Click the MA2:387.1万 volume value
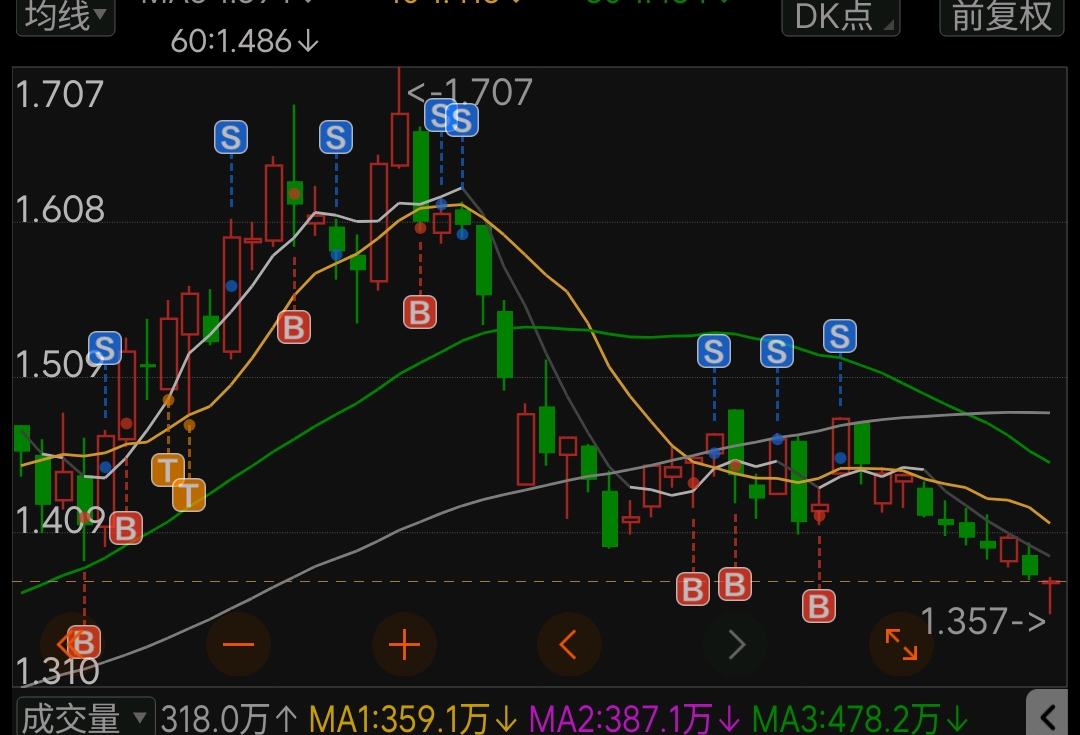This screenshot has width=1080, height=735. pyautogui.click(x=634, y=719)
